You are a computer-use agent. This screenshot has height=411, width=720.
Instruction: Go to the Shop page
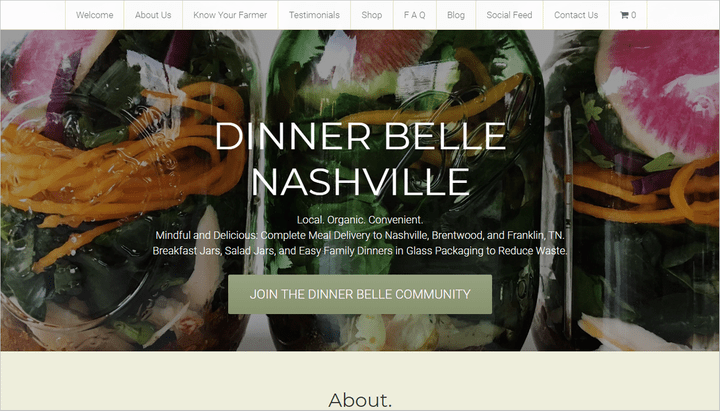click(371, 15)
